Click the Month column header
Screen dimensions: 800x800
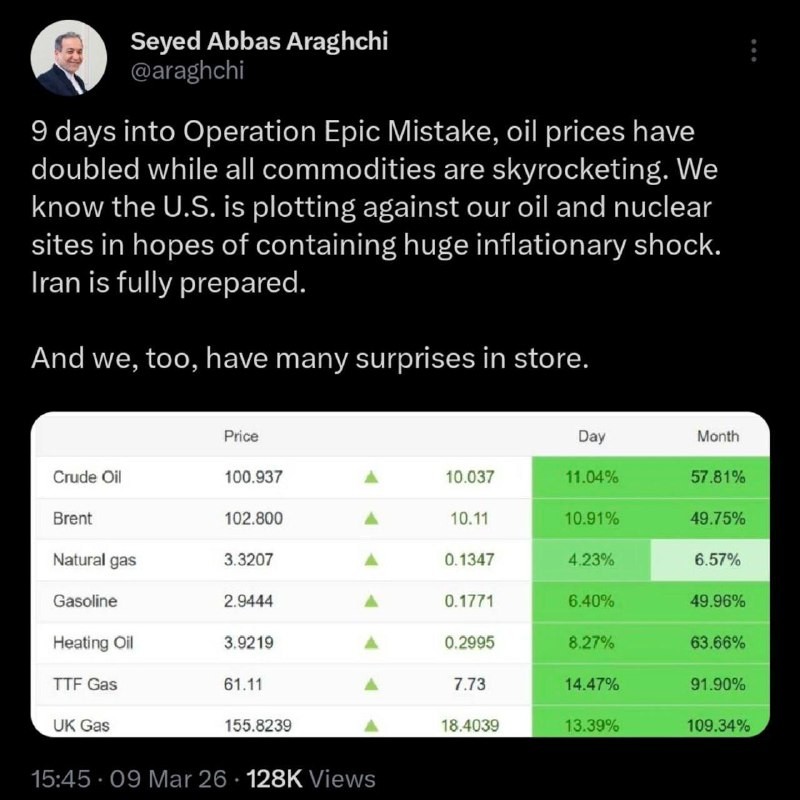tap(718, 436)
